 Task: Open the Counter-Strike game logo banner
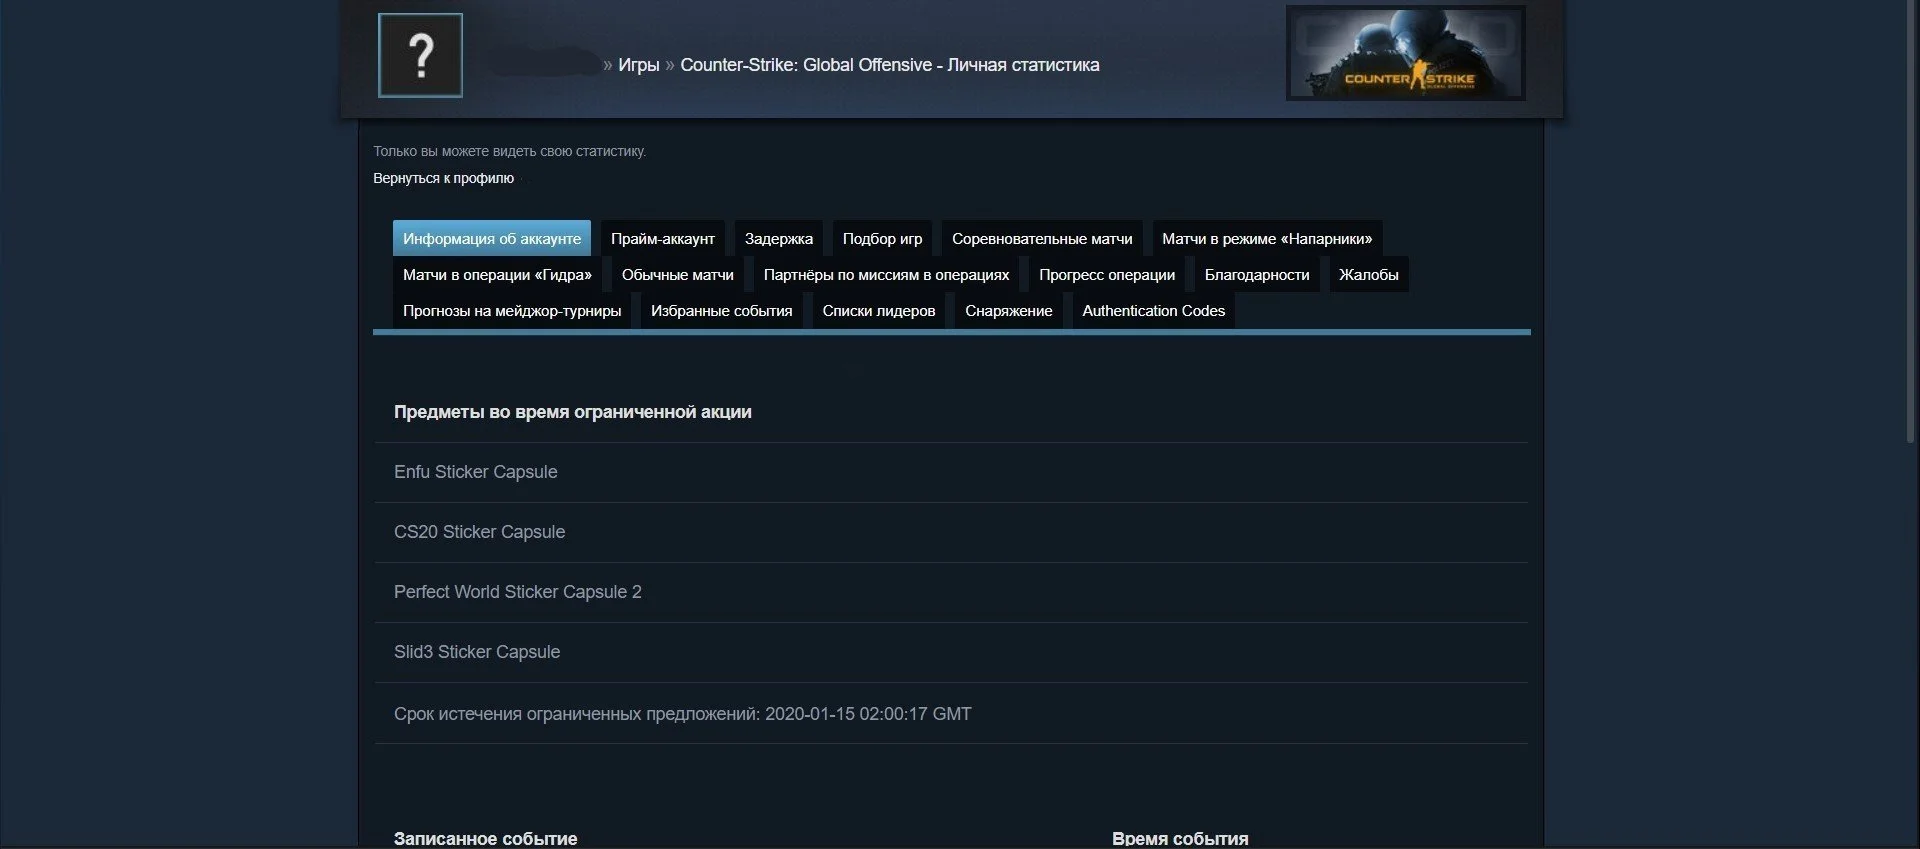(x=1405, y=53)
